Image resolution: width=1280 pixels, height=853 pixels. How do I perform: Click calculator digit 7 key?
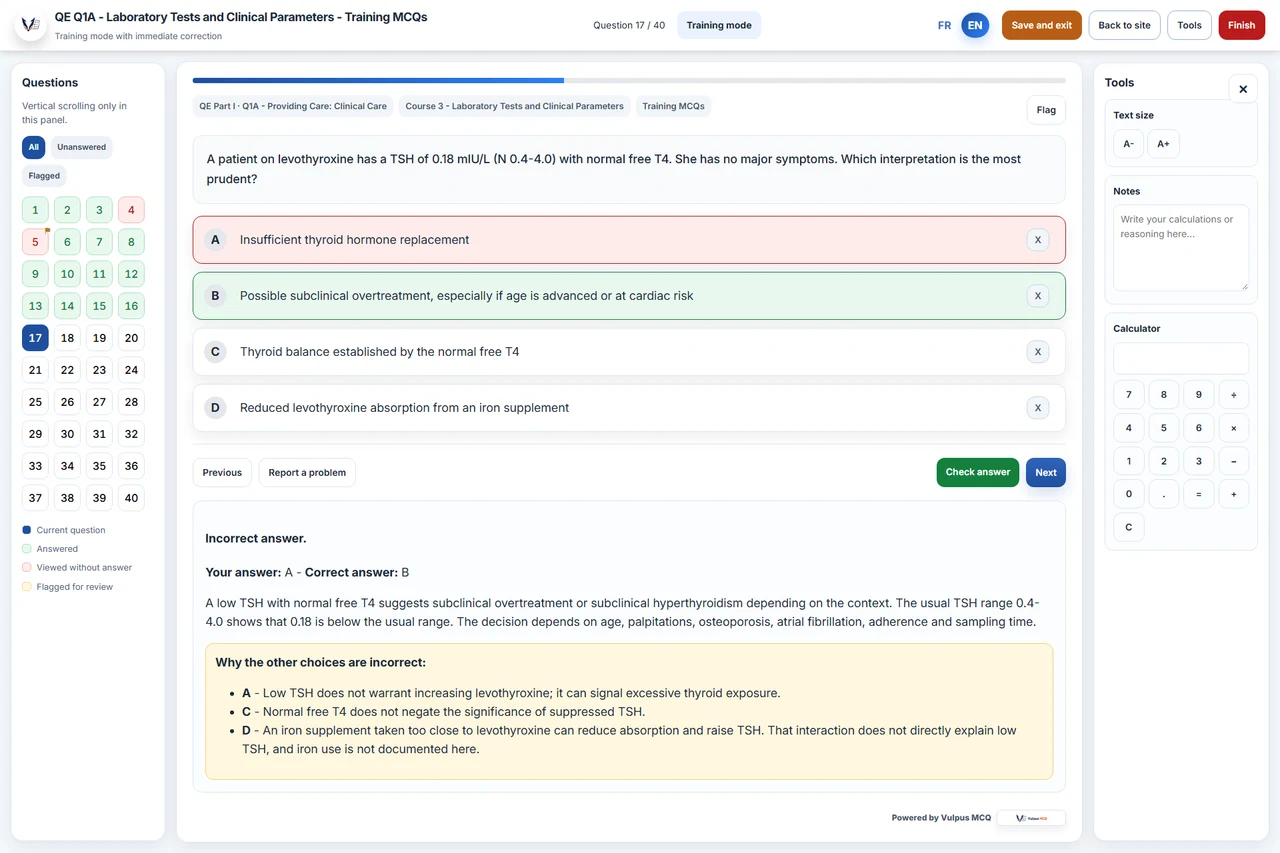1128,395
